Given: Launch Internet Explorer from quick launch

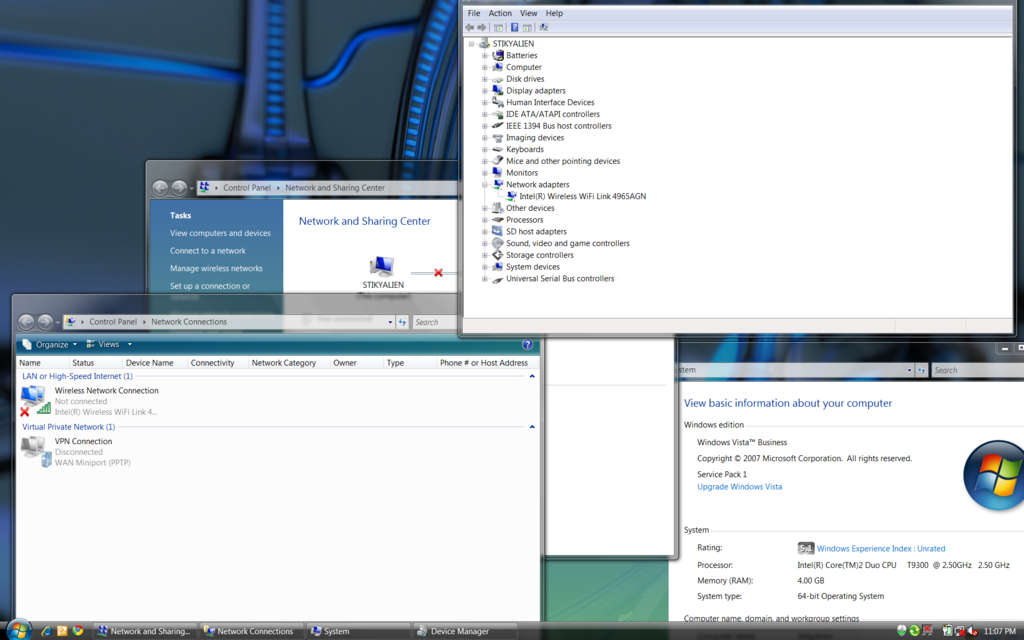Looking at the screenshot, I should [46, 631].
